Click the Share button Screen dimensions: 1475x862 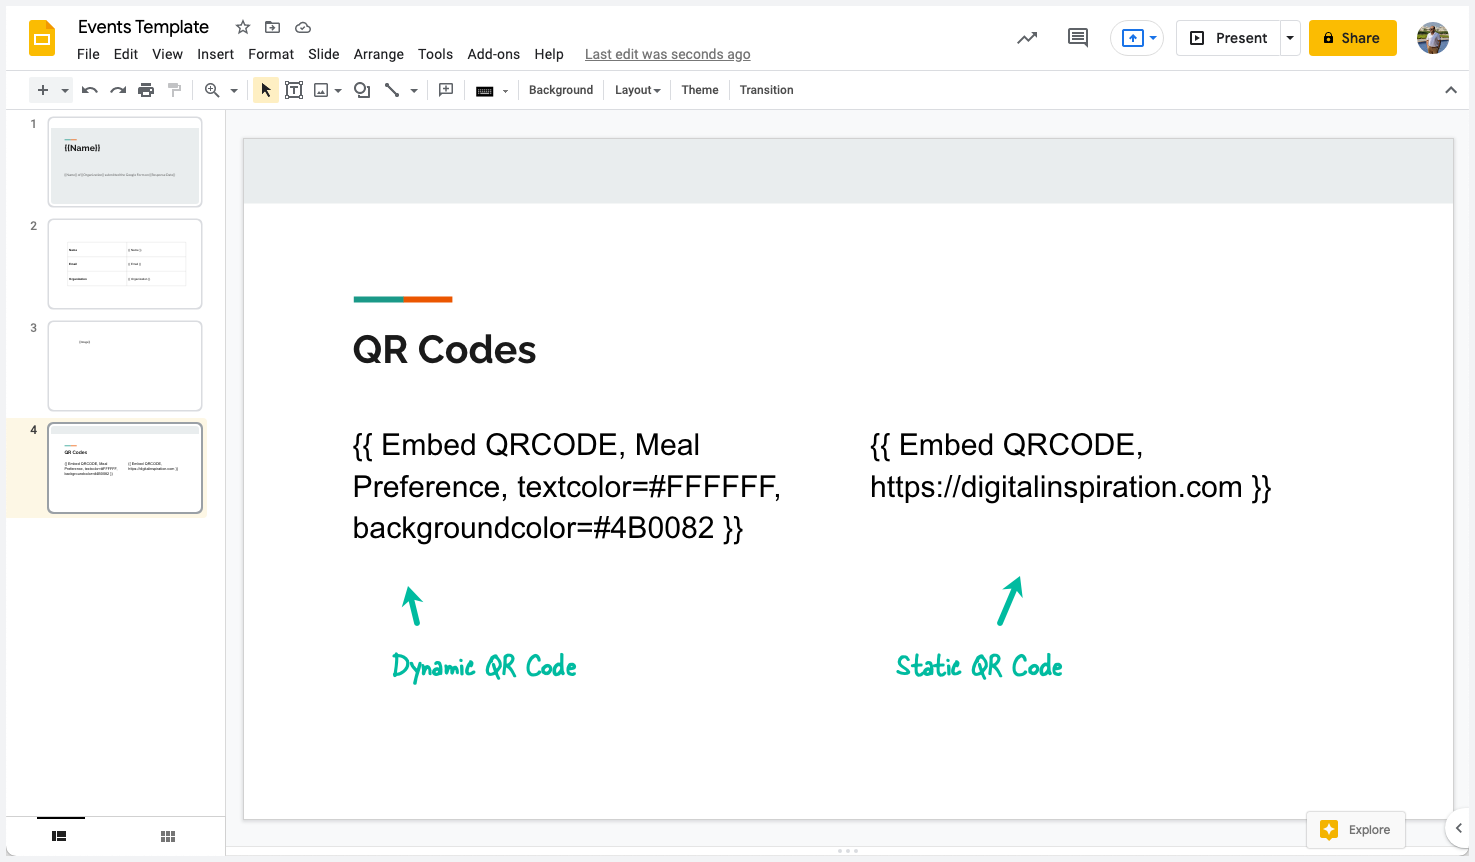[x=1352, y=37]
